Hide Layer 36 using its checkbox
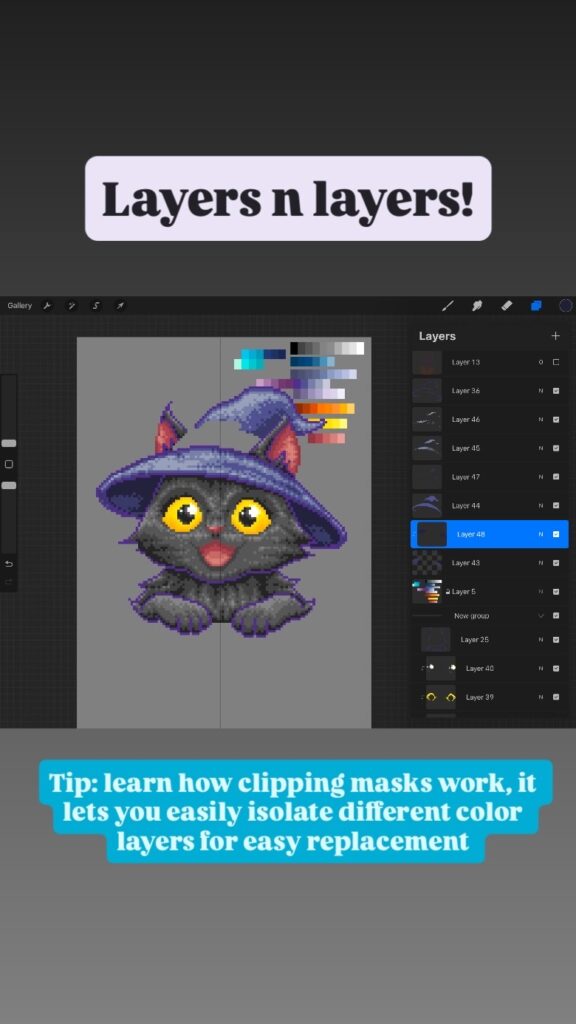 556,391
